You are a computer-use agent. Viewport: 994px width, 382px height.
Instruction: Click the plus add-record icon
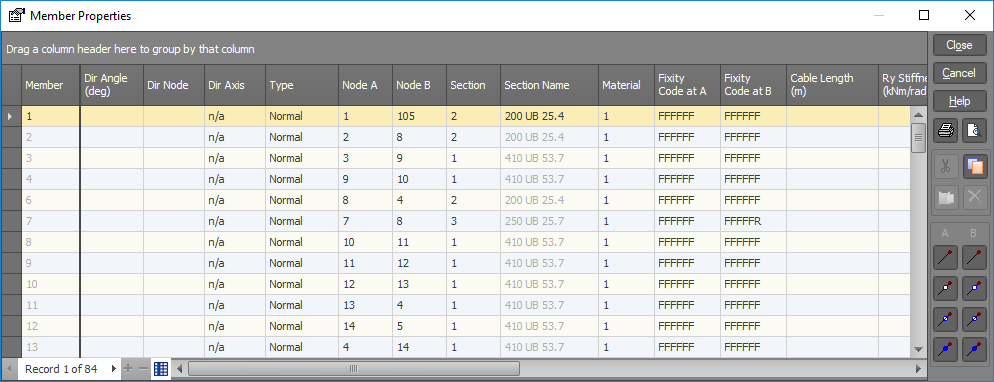point(128,369)
